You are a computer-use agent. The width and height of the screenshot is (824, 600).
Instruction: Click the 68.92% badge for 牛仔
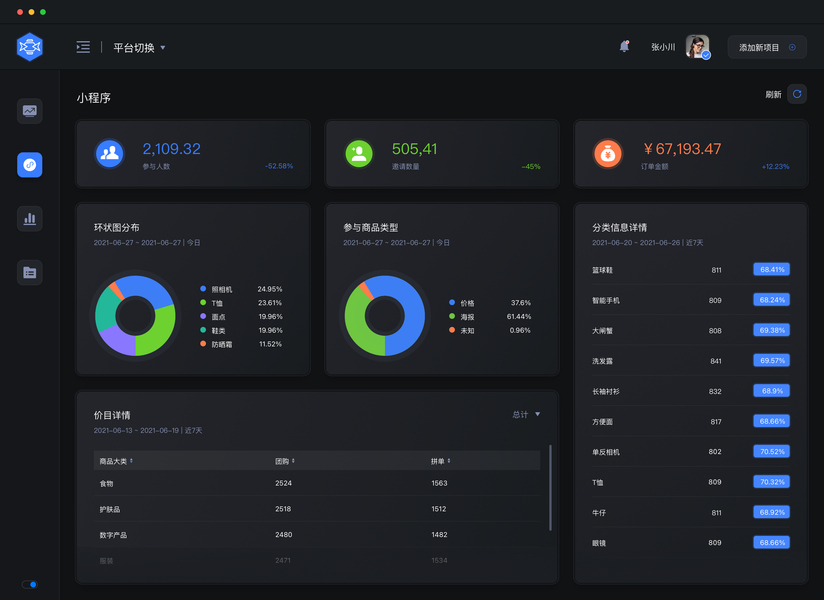click(x=771, y=512)
